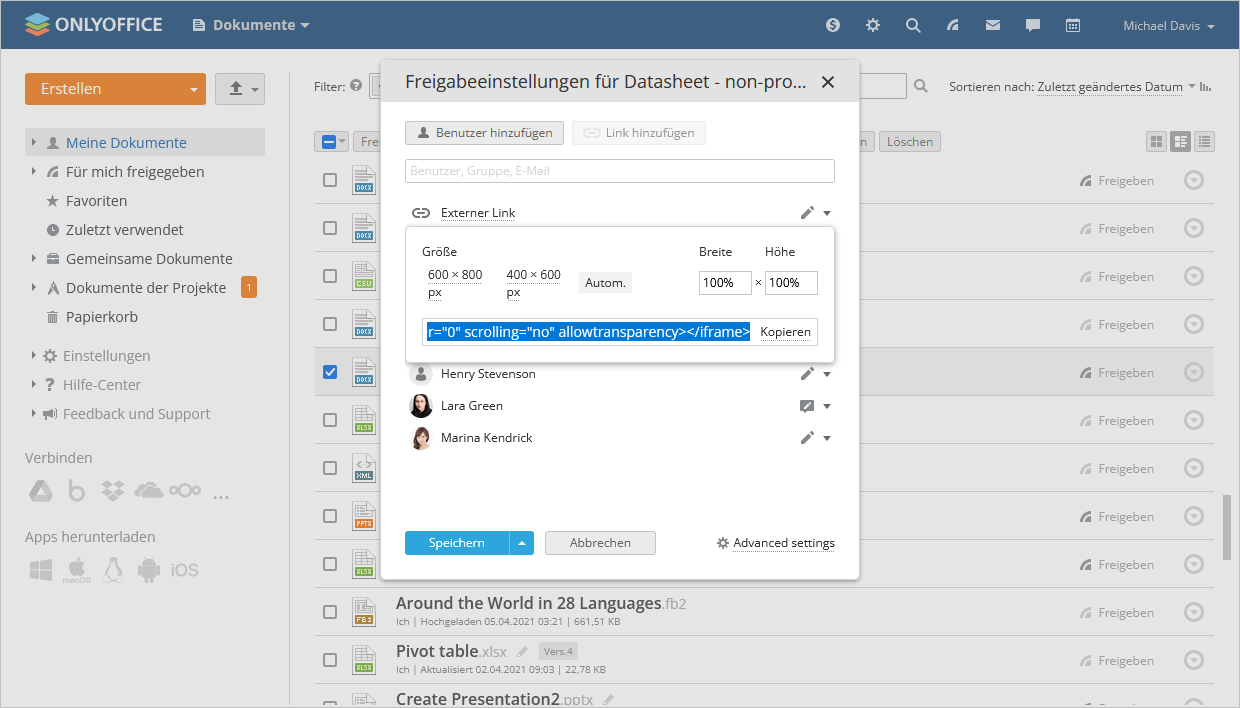Click Abbrechen button in dialog
Image resolution: width=1240 pixels, height=708 pixels.
(600, 543)
